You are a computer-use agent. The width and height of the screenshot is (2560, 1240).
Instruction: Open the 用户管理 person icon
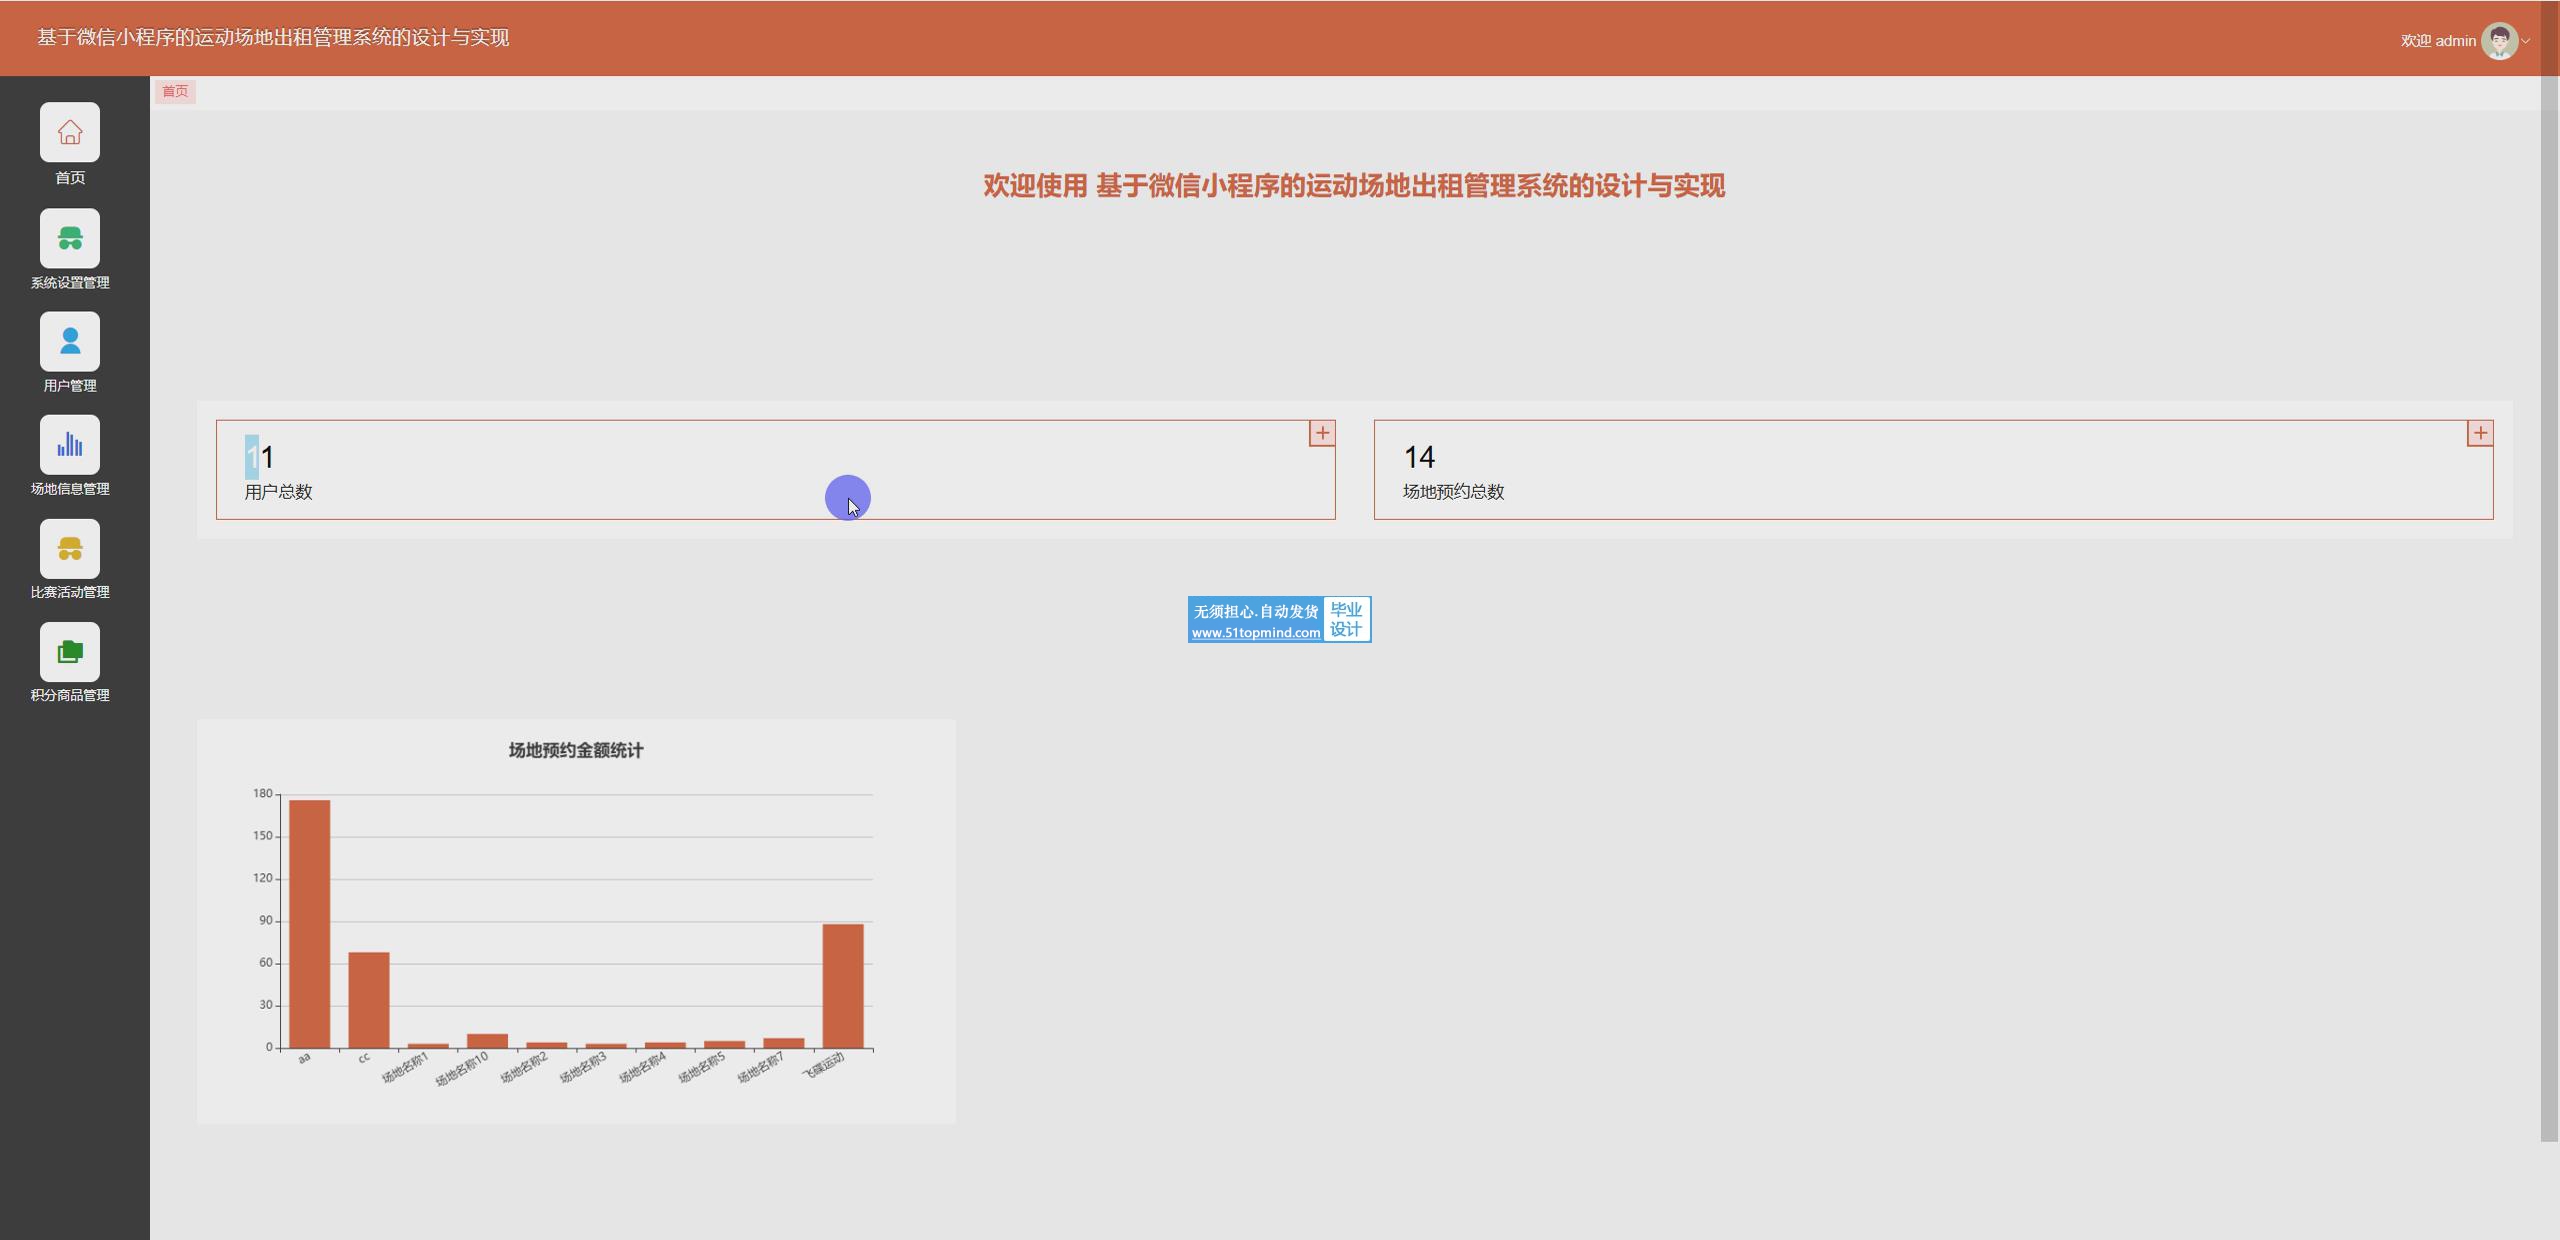[70, 341]
